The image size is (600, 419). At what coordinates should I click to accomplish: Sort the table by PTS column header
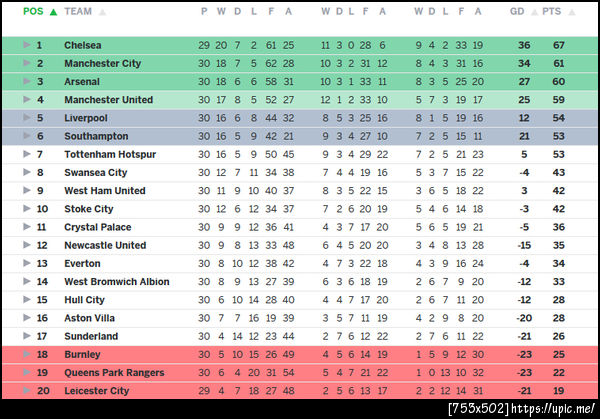(552, 12)
